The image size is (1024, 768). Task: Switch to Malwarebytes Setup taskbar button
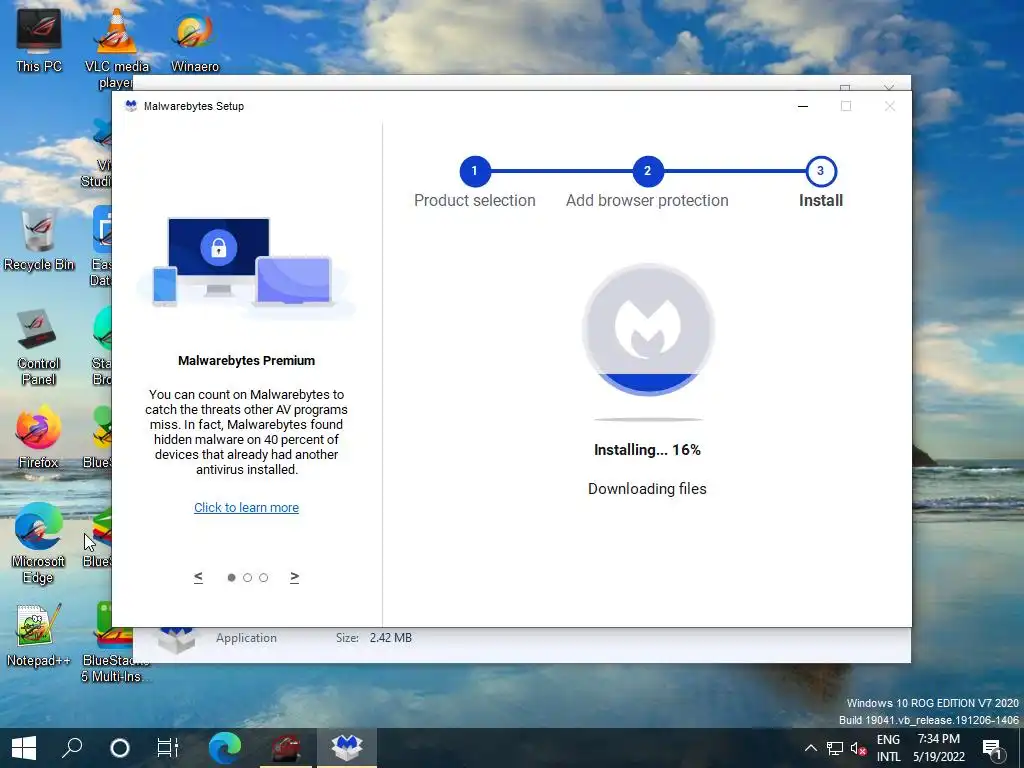[x=347, y=748]
